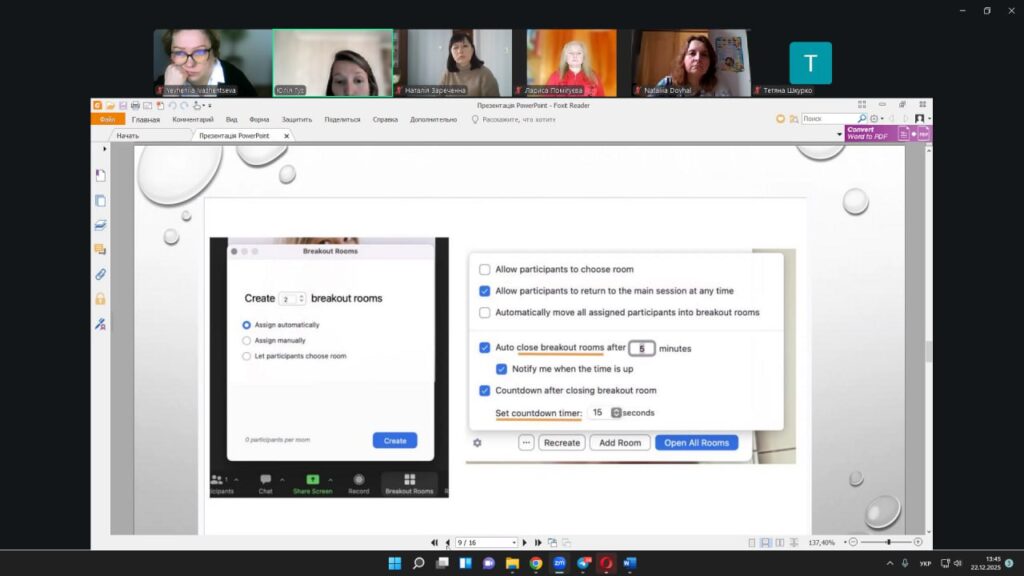Open the Pages thumbnails panel
1024x576 pixels.
point(100,200)
